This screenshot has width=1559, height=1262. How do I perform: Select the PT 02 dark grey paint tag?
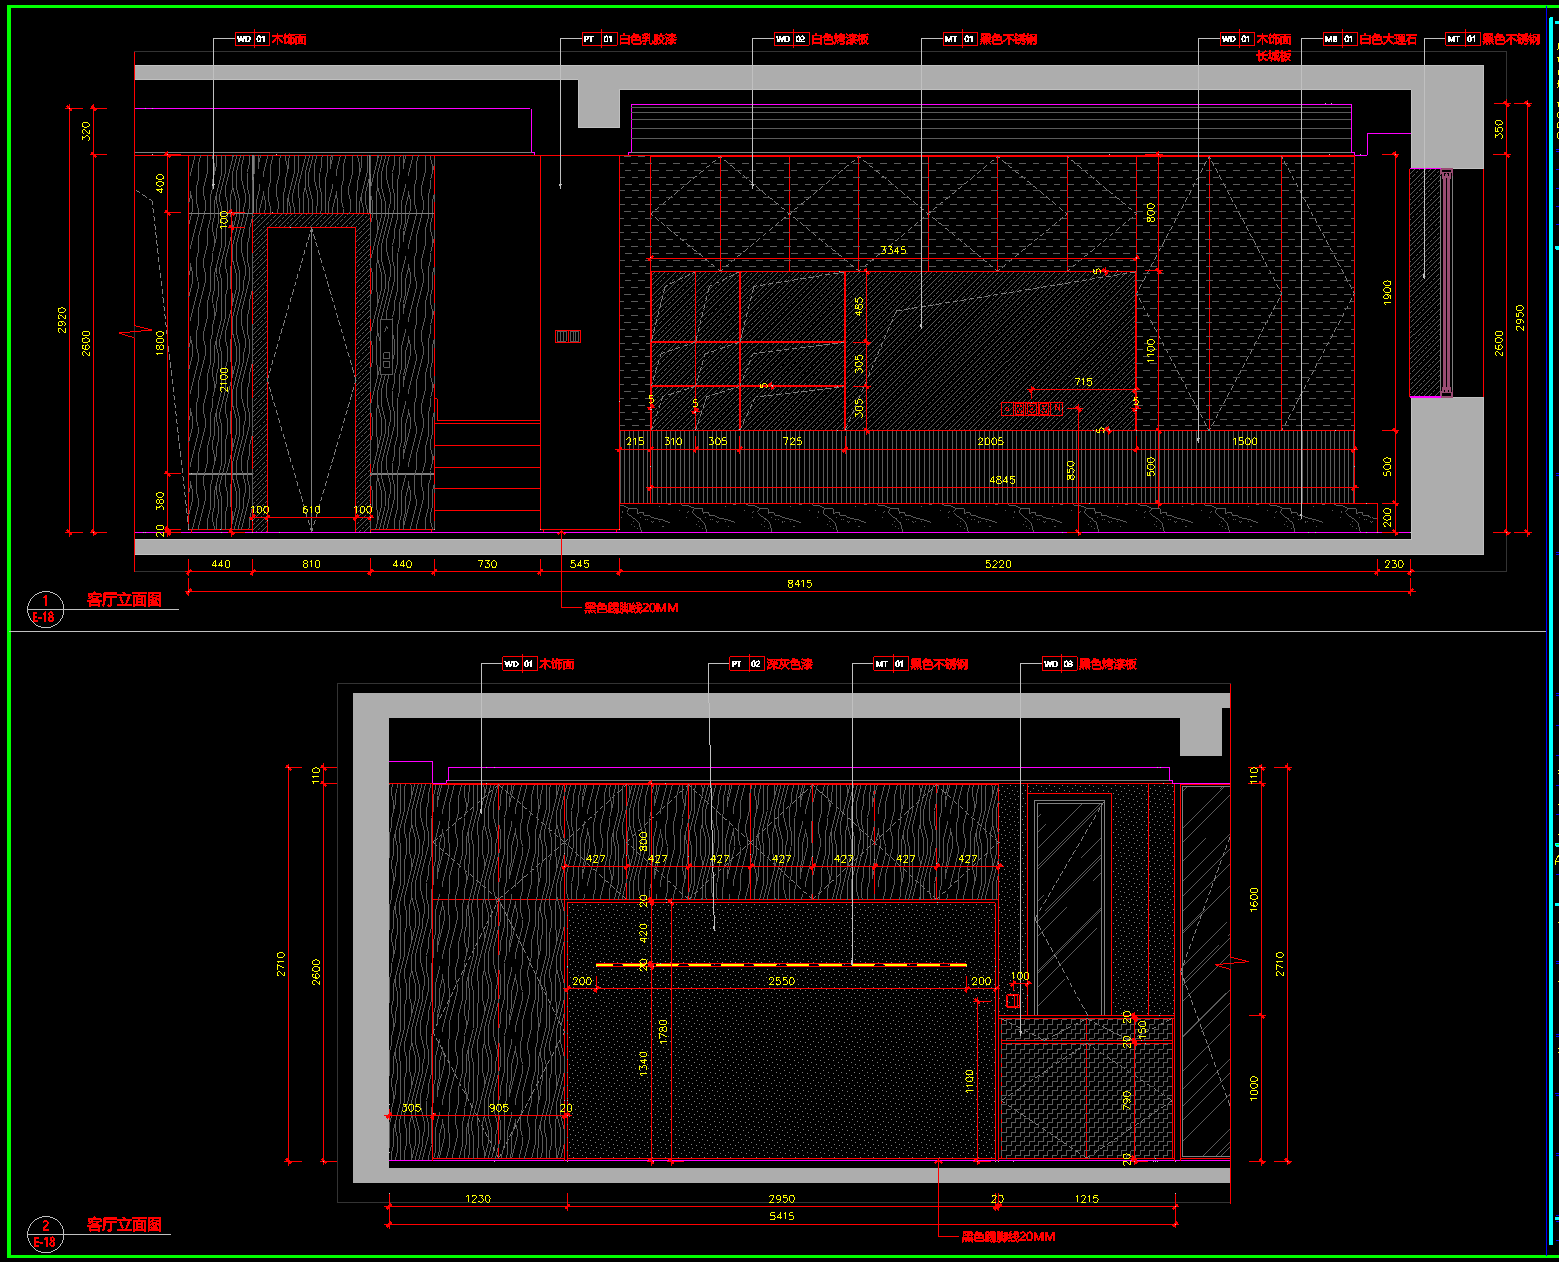(771, 664)
